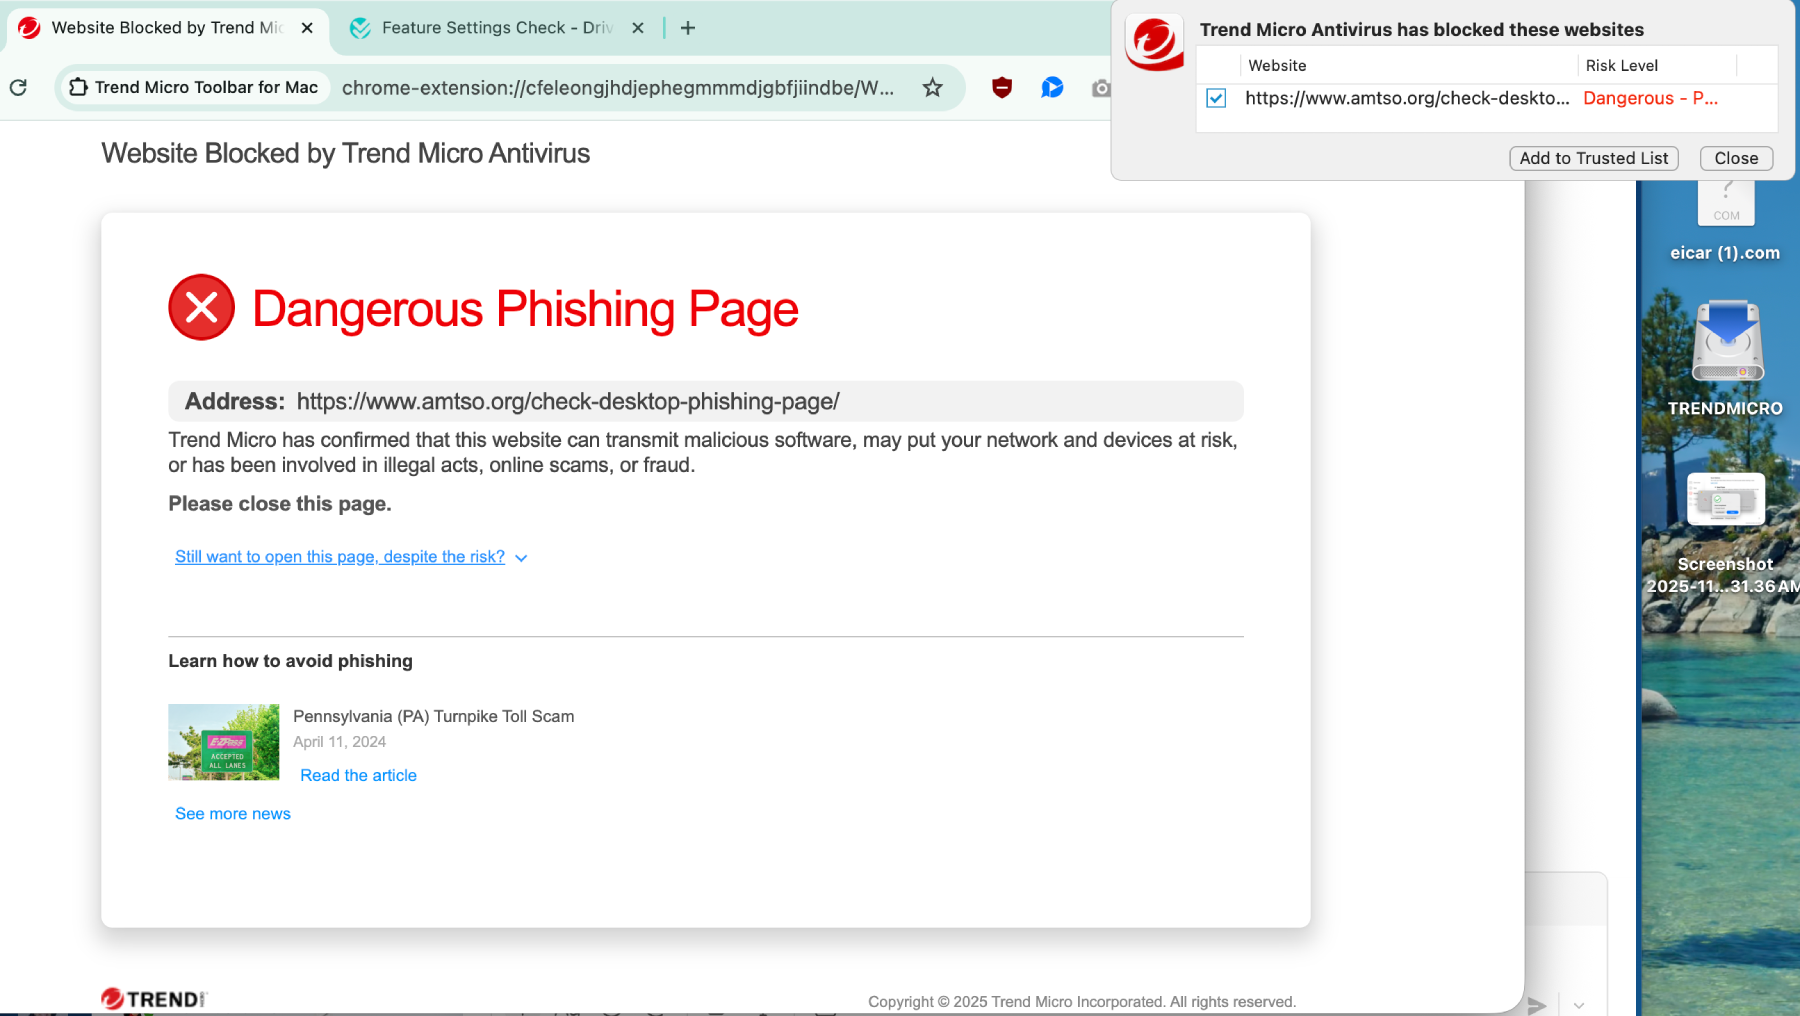Viewport: 1800px width, 1016px height.
Task: Expand 'Still want to open this page, despite the risk?'
Action: 340,556
